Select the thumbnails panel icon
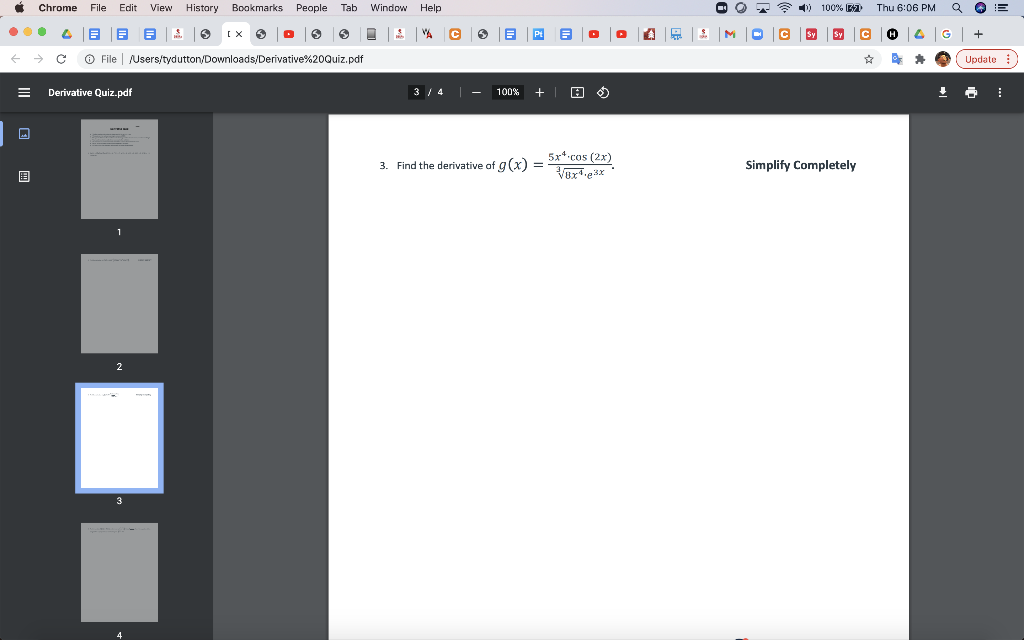This screenshot has width=1024, height=640. point(25,133)
